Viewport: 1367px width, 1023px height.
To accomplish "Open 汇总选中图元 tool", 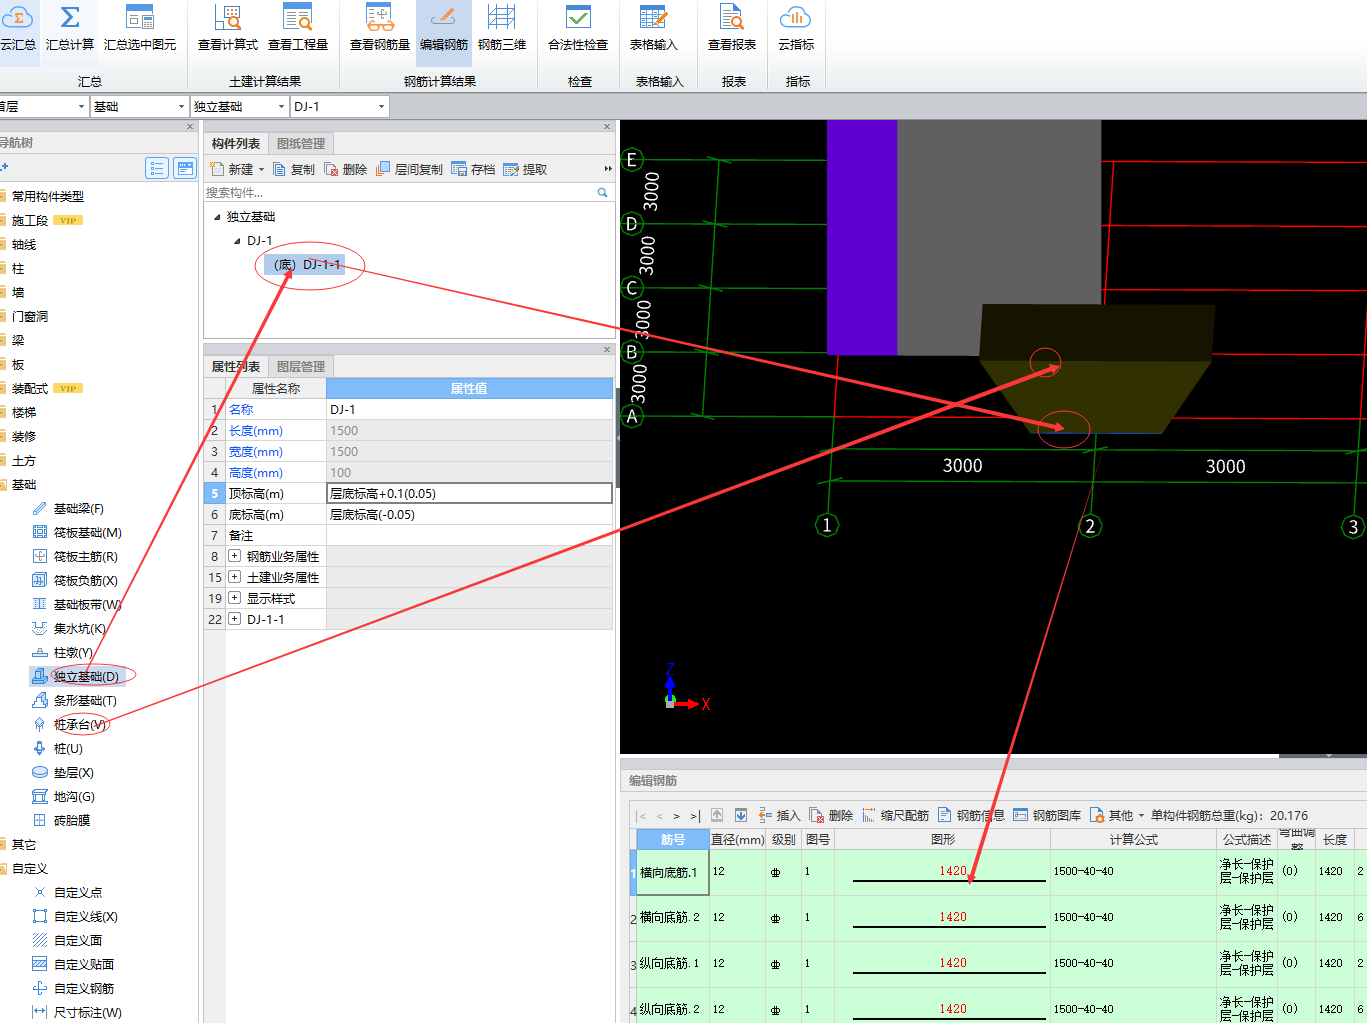I will click(x=140, y=29).
